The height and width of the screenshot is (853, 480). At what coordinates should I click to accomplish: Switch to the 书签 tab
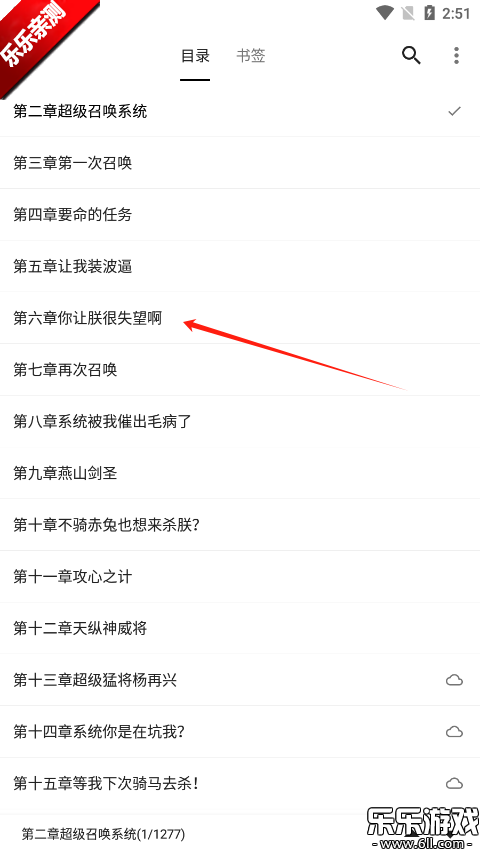(x=250, y=55)
